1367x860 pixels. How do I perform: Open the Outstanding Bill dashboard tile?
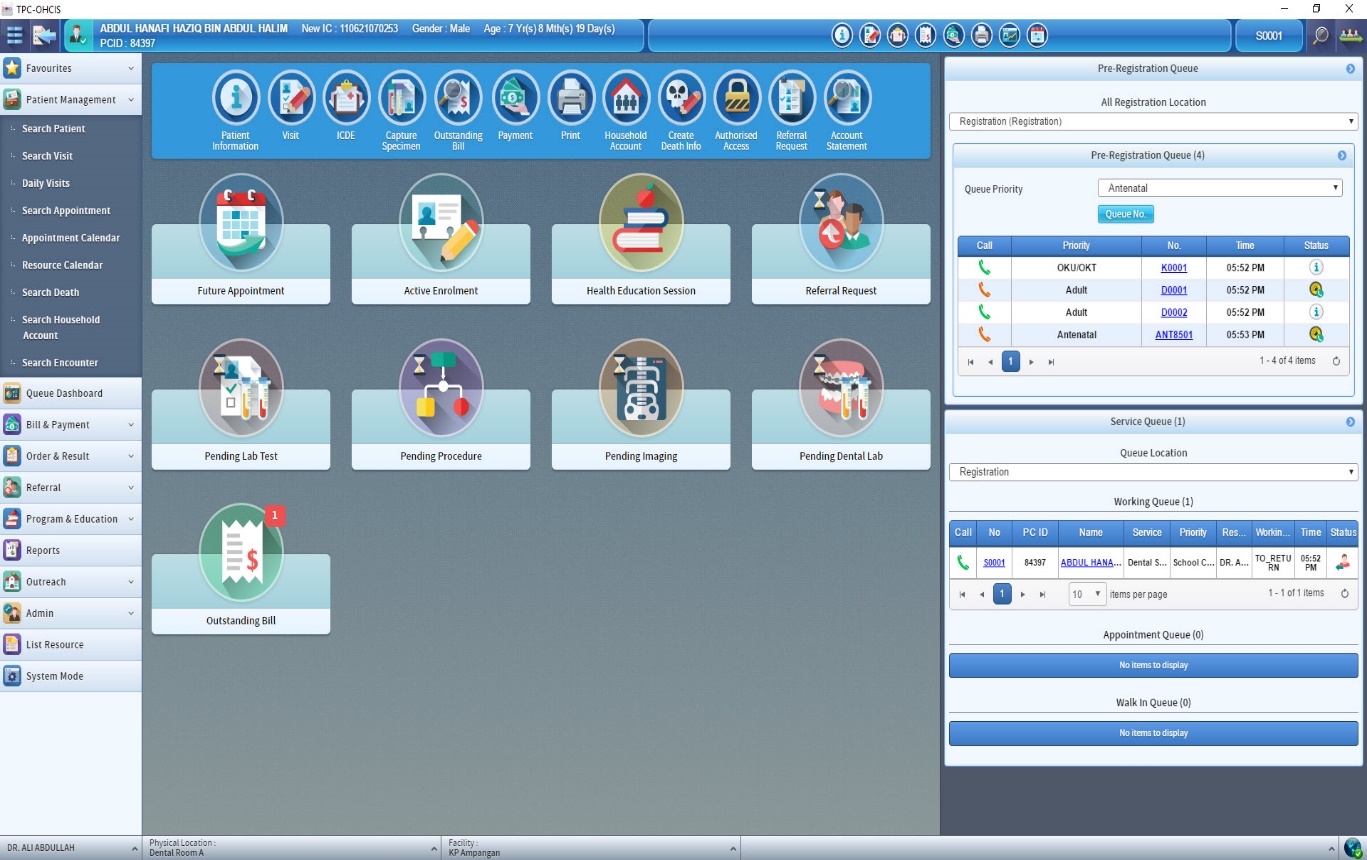pyautogui.click(x=241, y=570)
